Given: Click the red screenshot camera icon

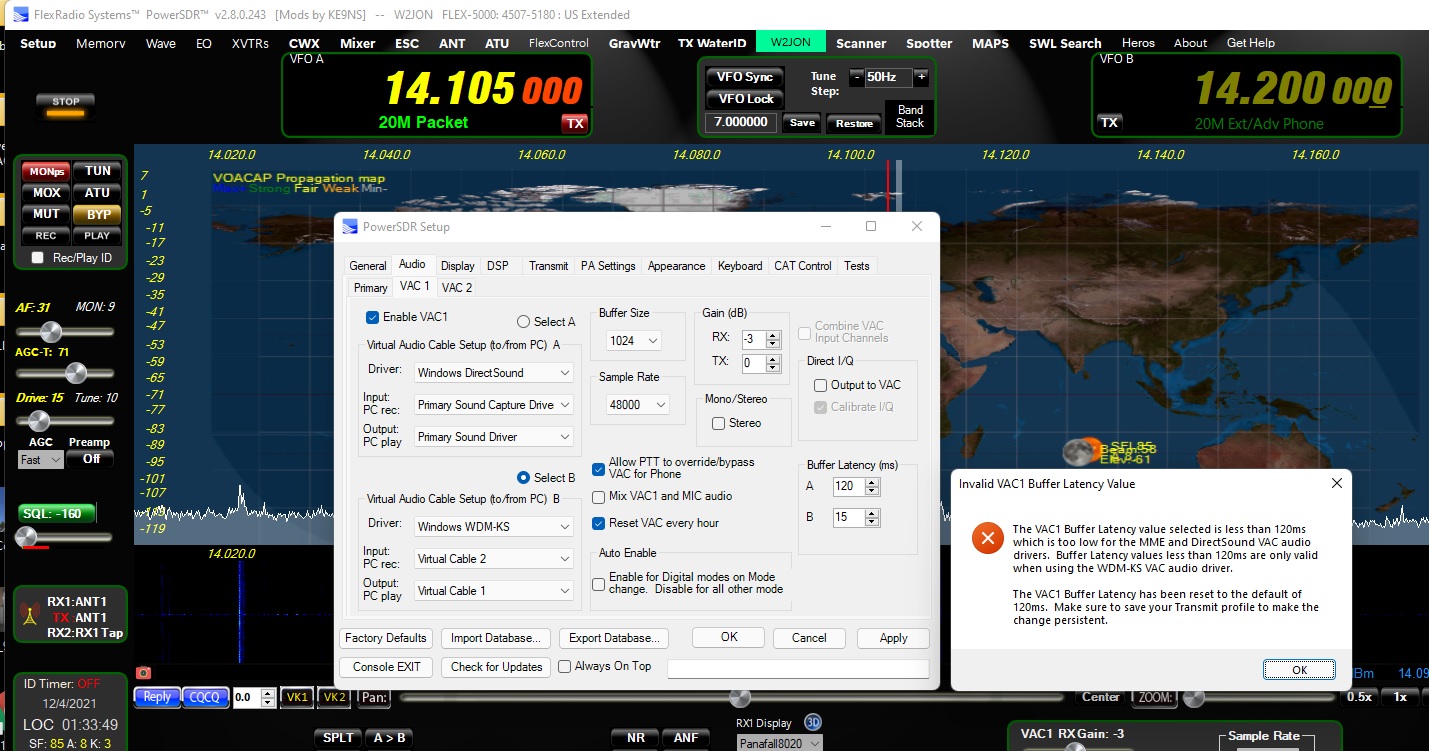Looking at the screenshot, I should (143, 673).
